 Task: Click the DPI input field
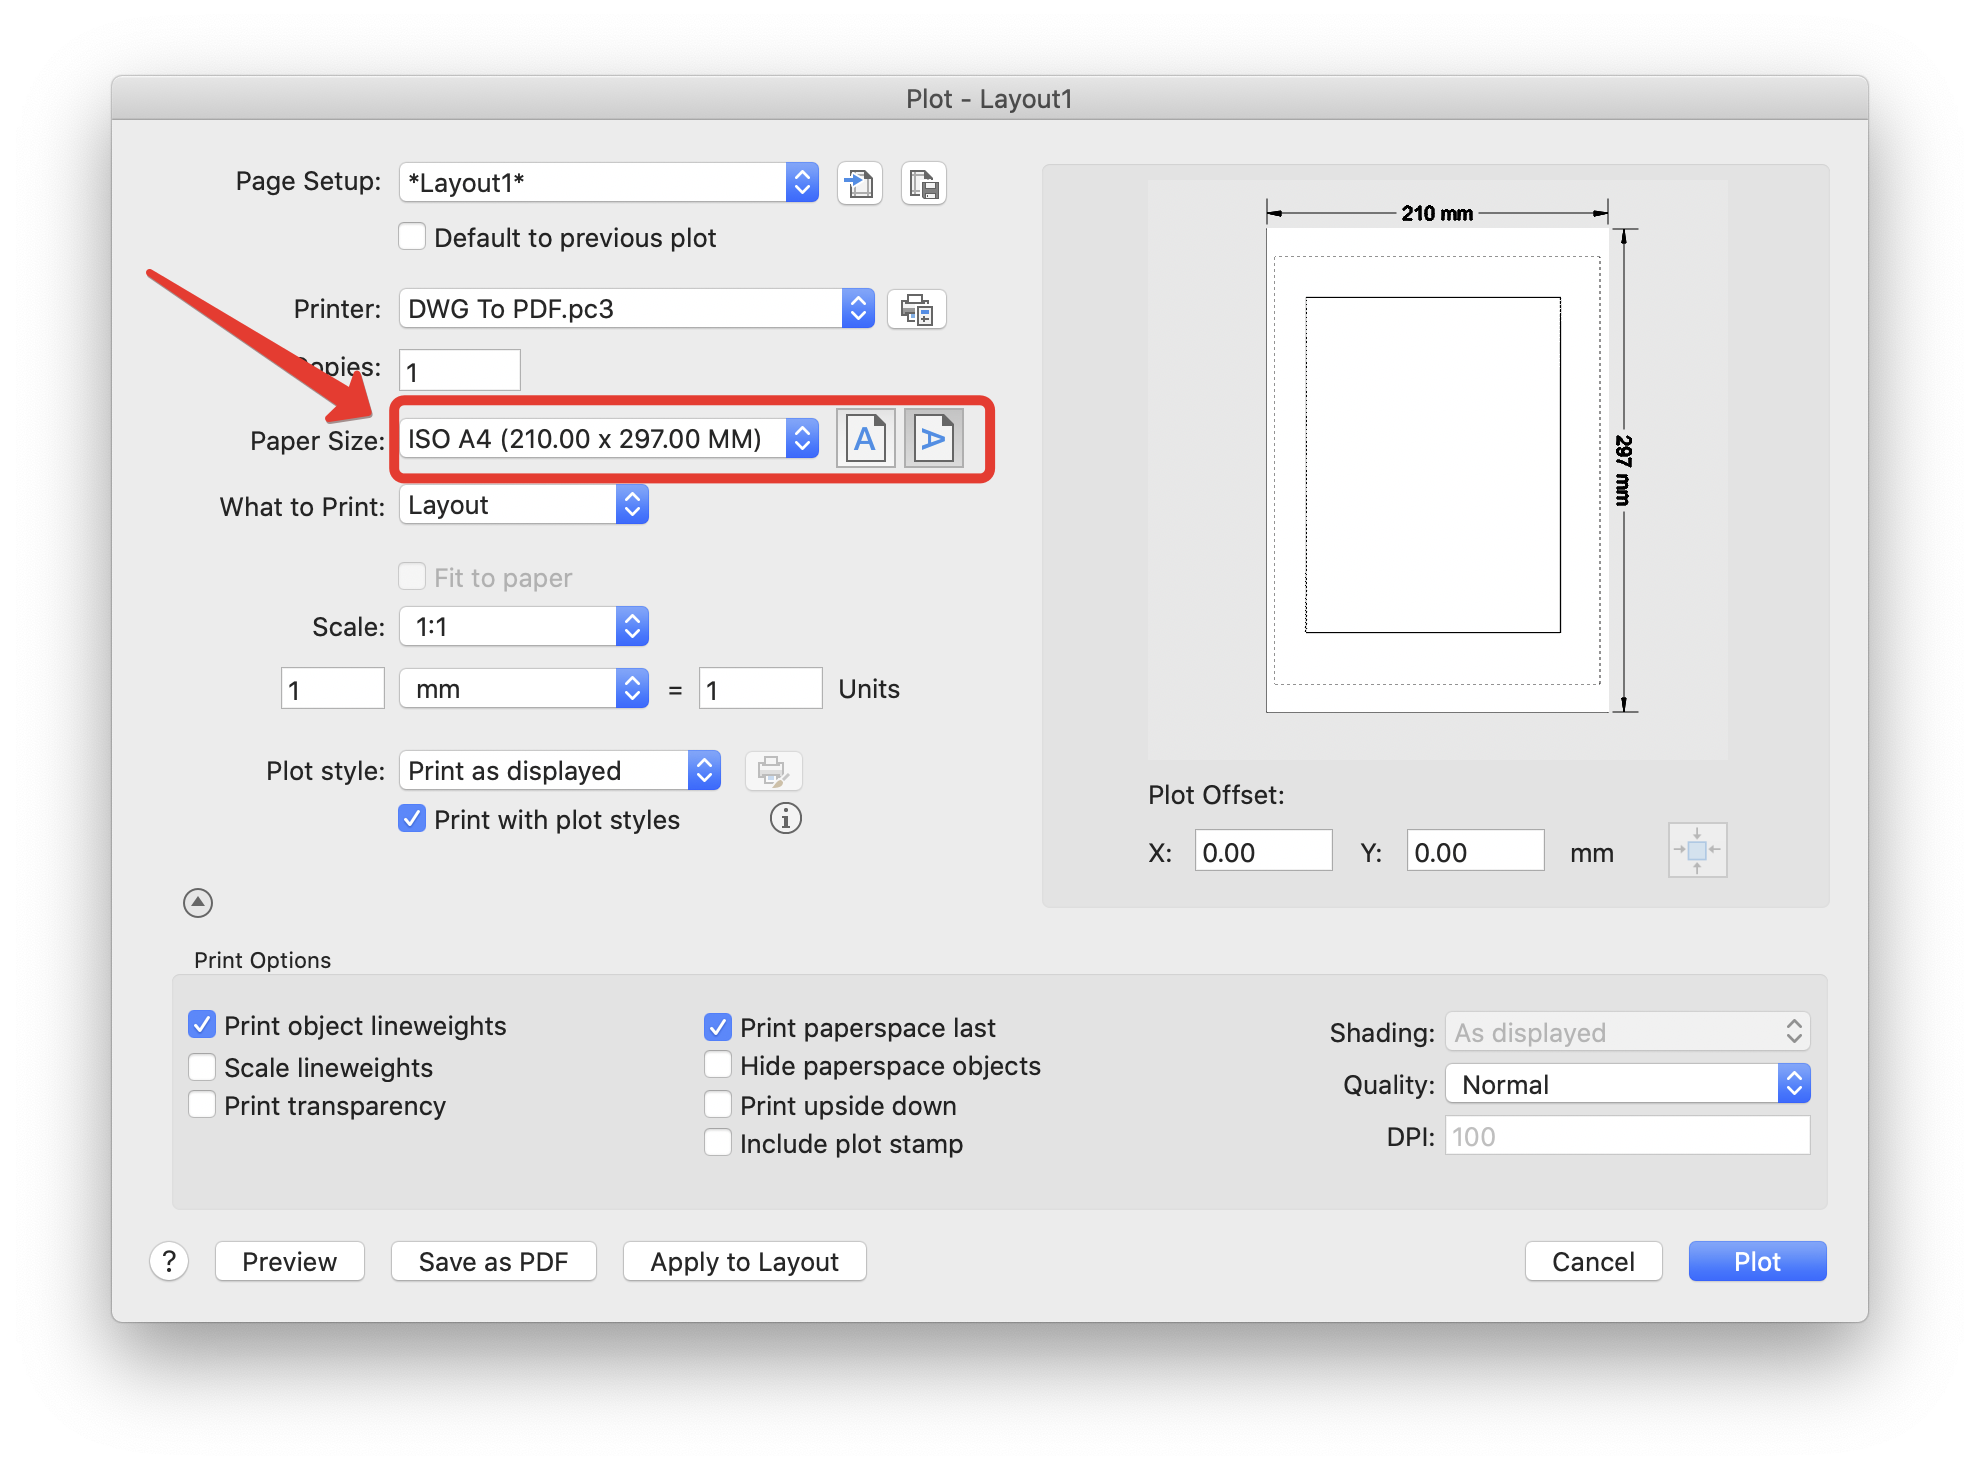(x=1627, y=1136)
